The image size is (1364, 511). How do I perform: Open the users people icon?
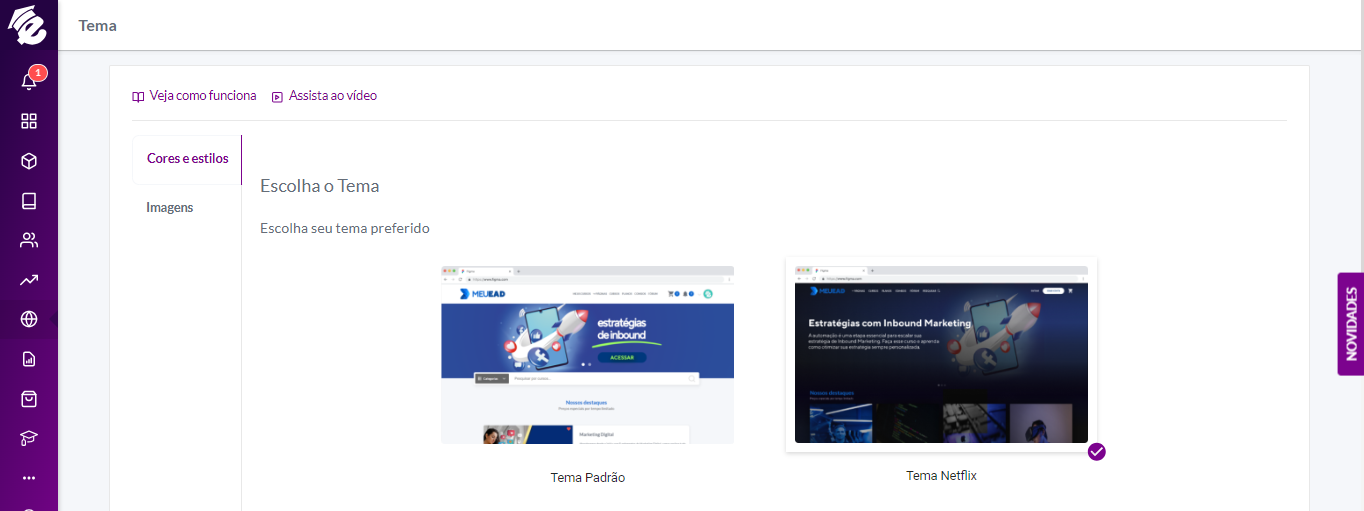click(x=29, y=240)
